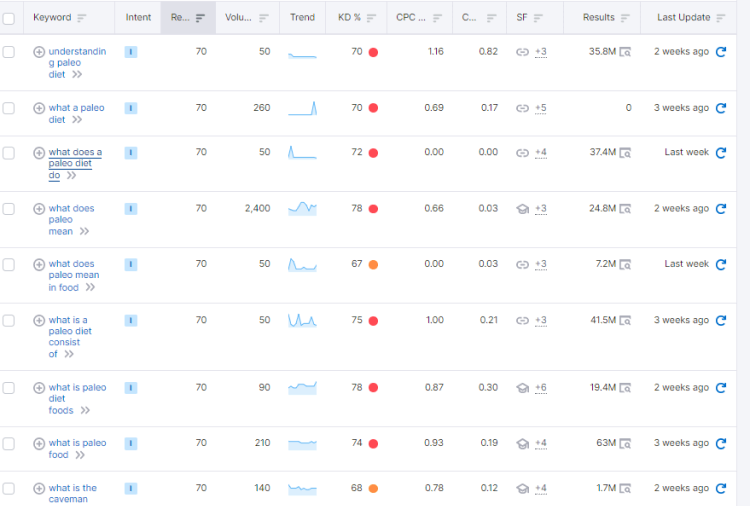Tick the select-all checkbox in the header
Image resolution: width=750 pixels, height=506 pixels.
[x=9, y=19]
